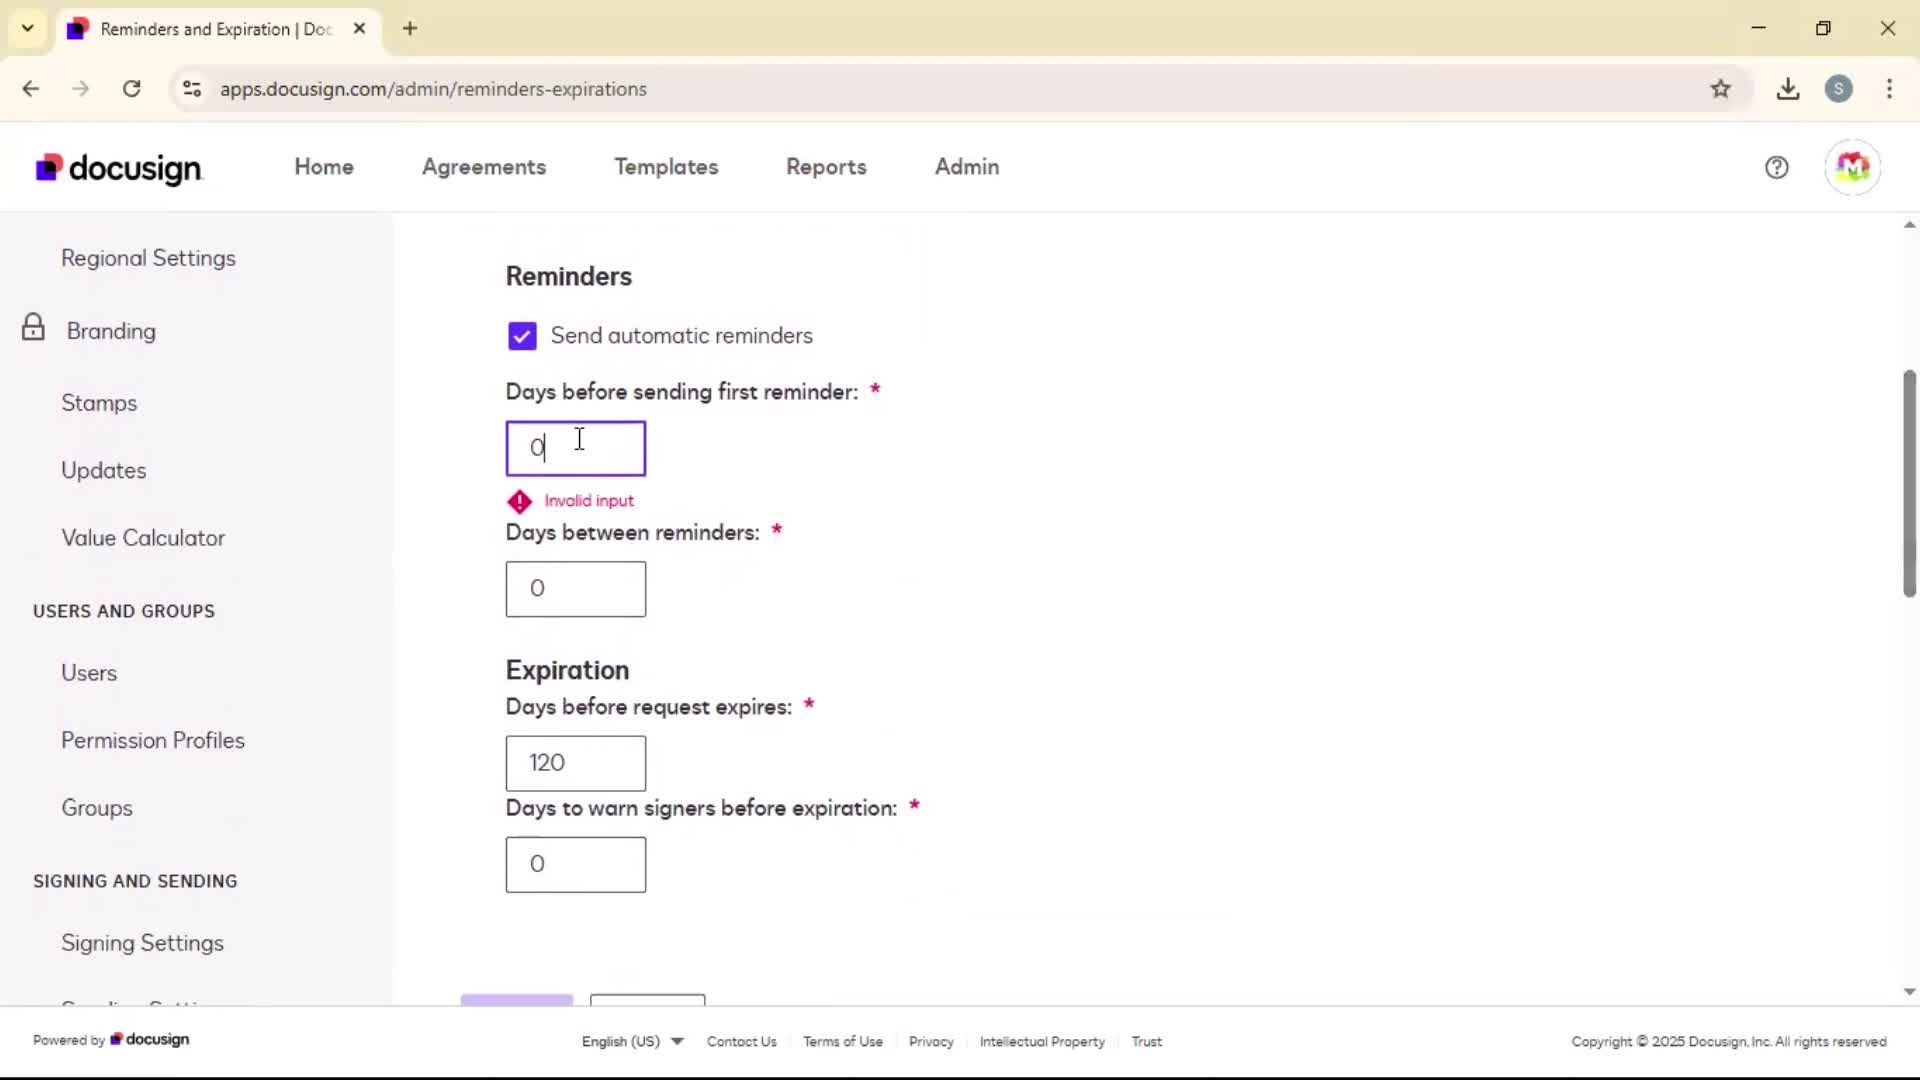The image size is (1920, 1080).
Task: Click USERS AND GROUPS sidebar heading
Action: [x=124, y=611]
